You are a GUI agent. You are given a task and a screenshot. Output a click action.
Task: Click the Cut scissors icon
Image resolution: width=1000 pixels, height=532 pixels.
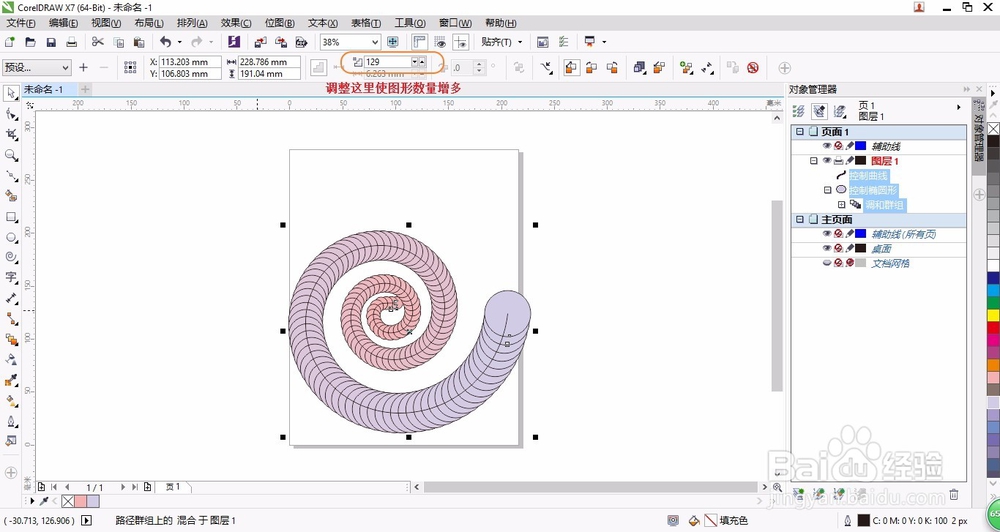98,42
